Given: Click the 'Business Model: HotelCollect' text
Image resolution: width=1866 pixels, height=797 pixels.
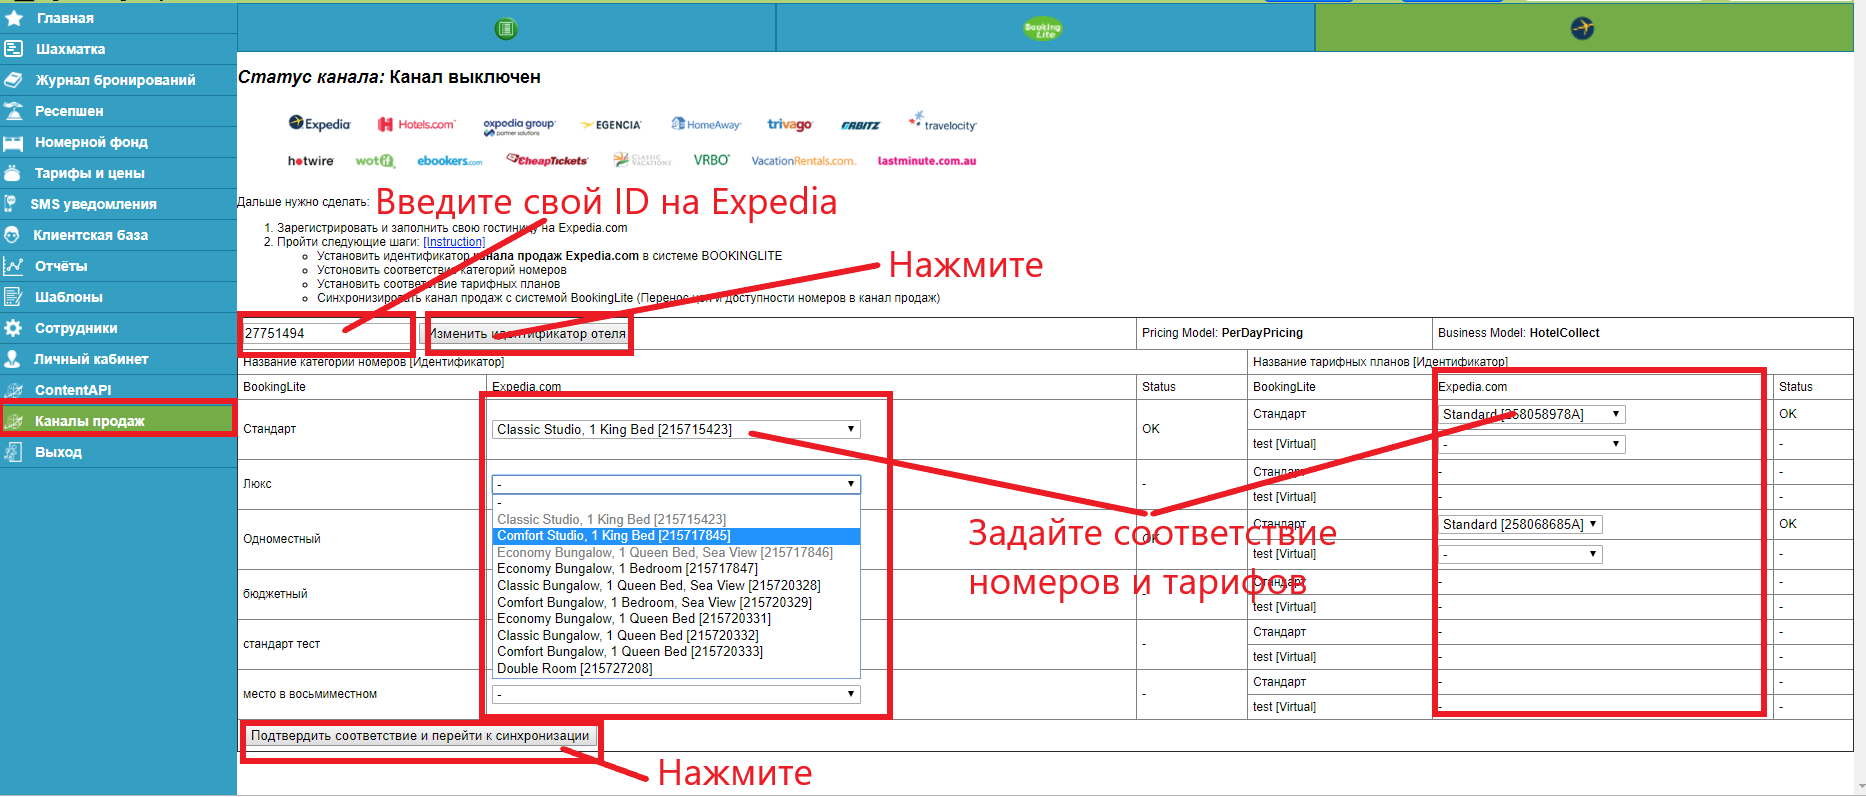Looking at the screenshot, I should (1518, 333).
